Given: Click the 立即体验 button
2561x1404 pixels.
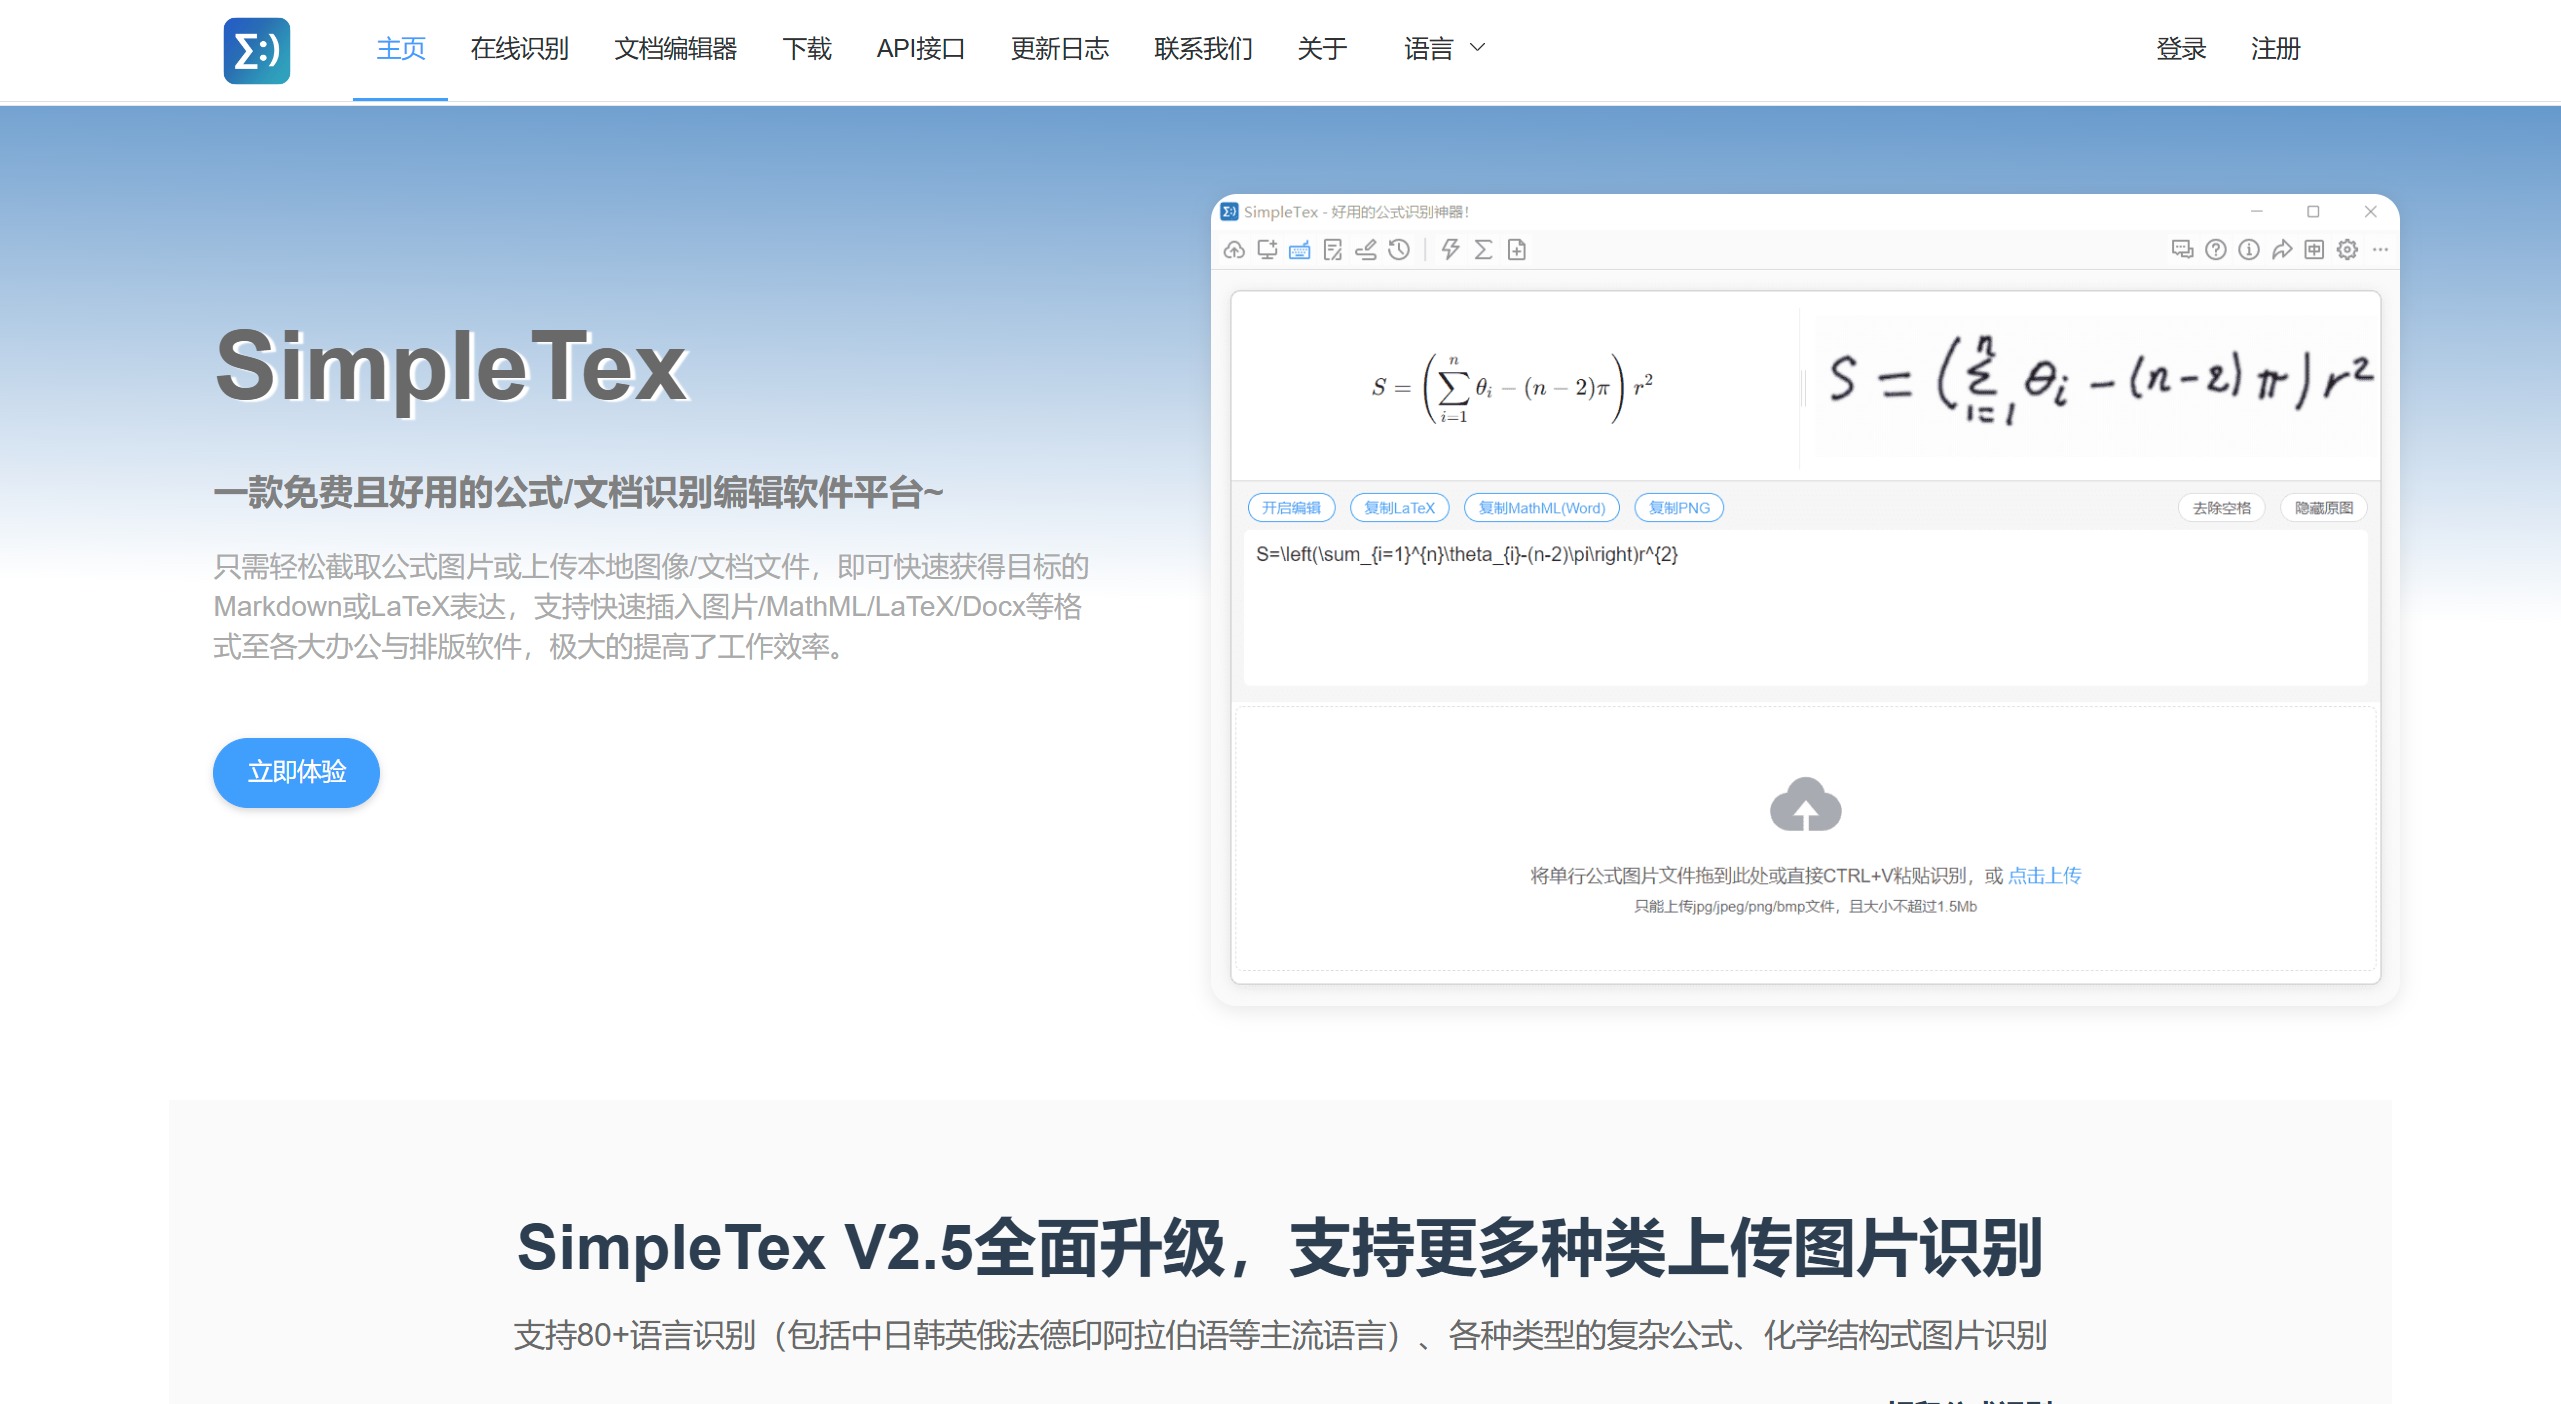Looking at the screenshot, I should click(x=296, y=772).
